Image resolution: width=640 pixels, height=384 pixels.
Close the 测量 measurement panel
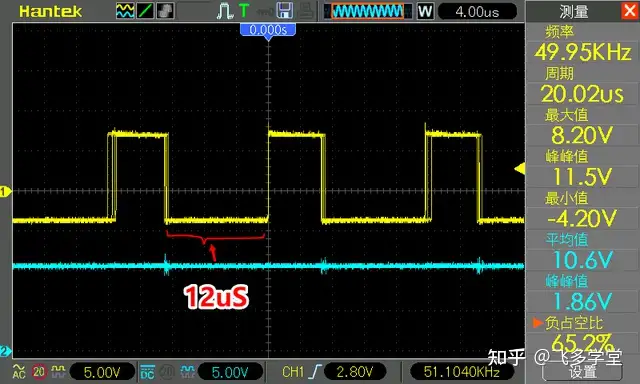pos(630,11)
